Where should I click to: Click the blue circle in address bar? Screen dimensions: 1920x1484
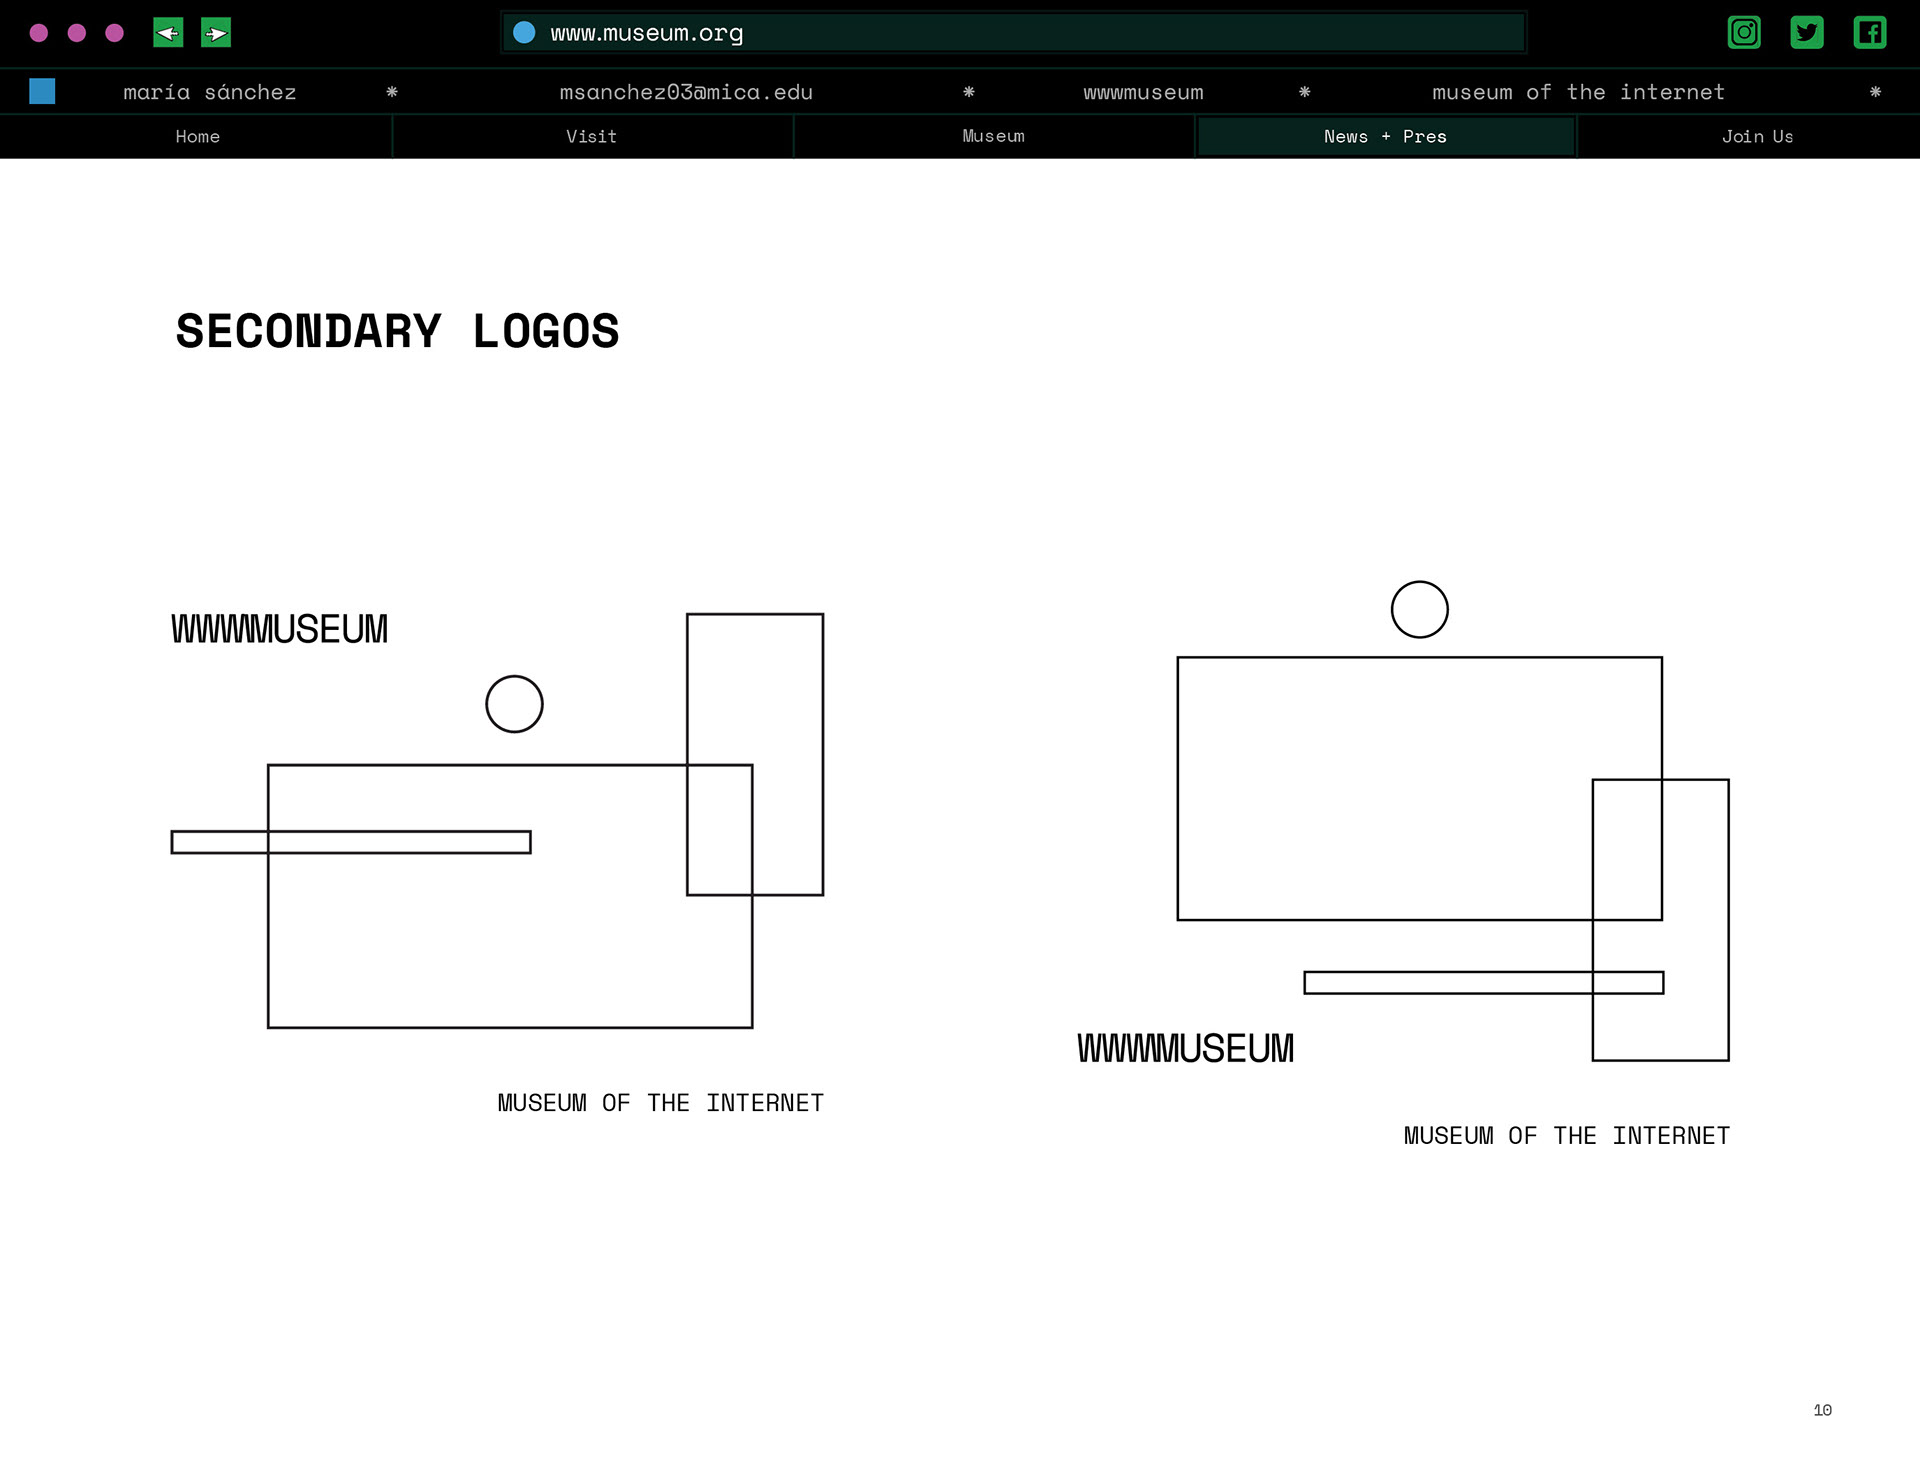click(524, 33)
